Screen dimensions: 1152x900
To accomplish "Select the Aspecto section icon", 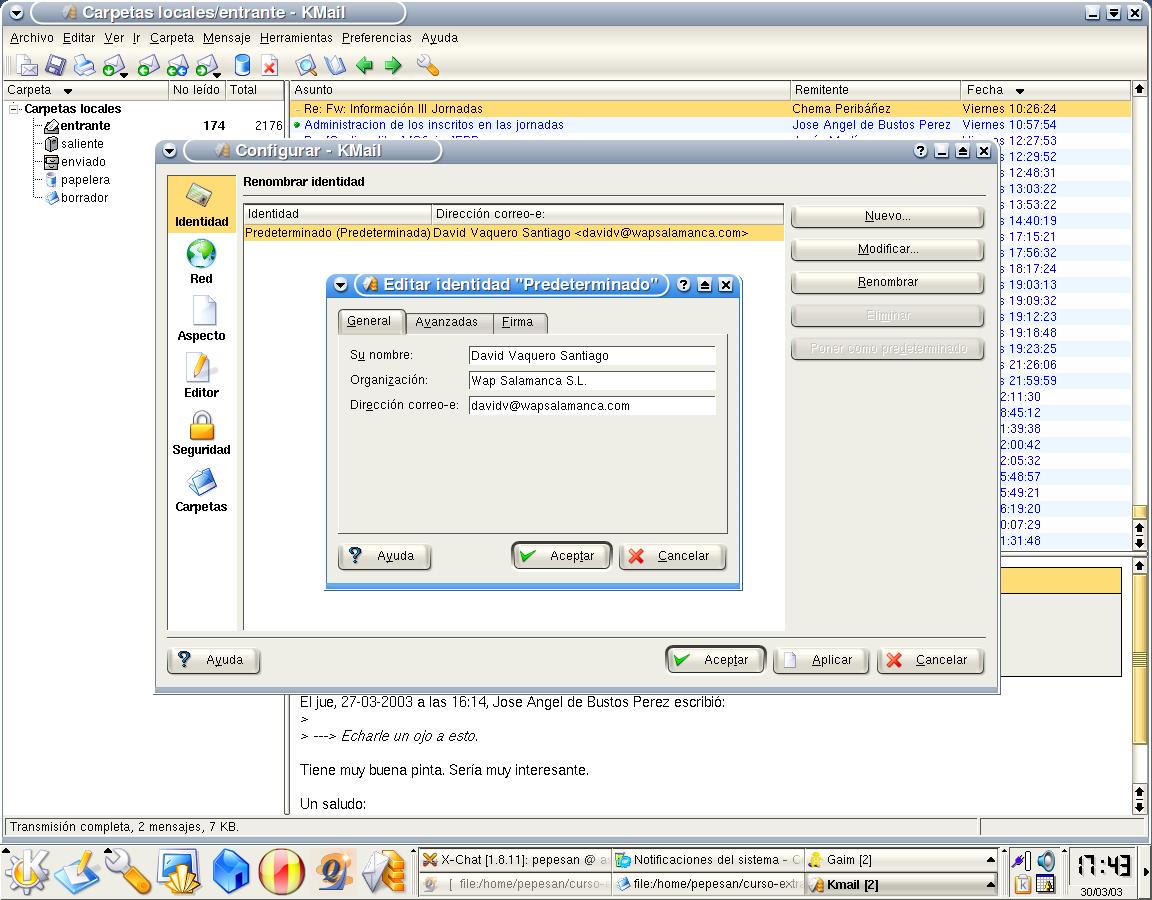I will pyautogui.click(x=201, y=319).
